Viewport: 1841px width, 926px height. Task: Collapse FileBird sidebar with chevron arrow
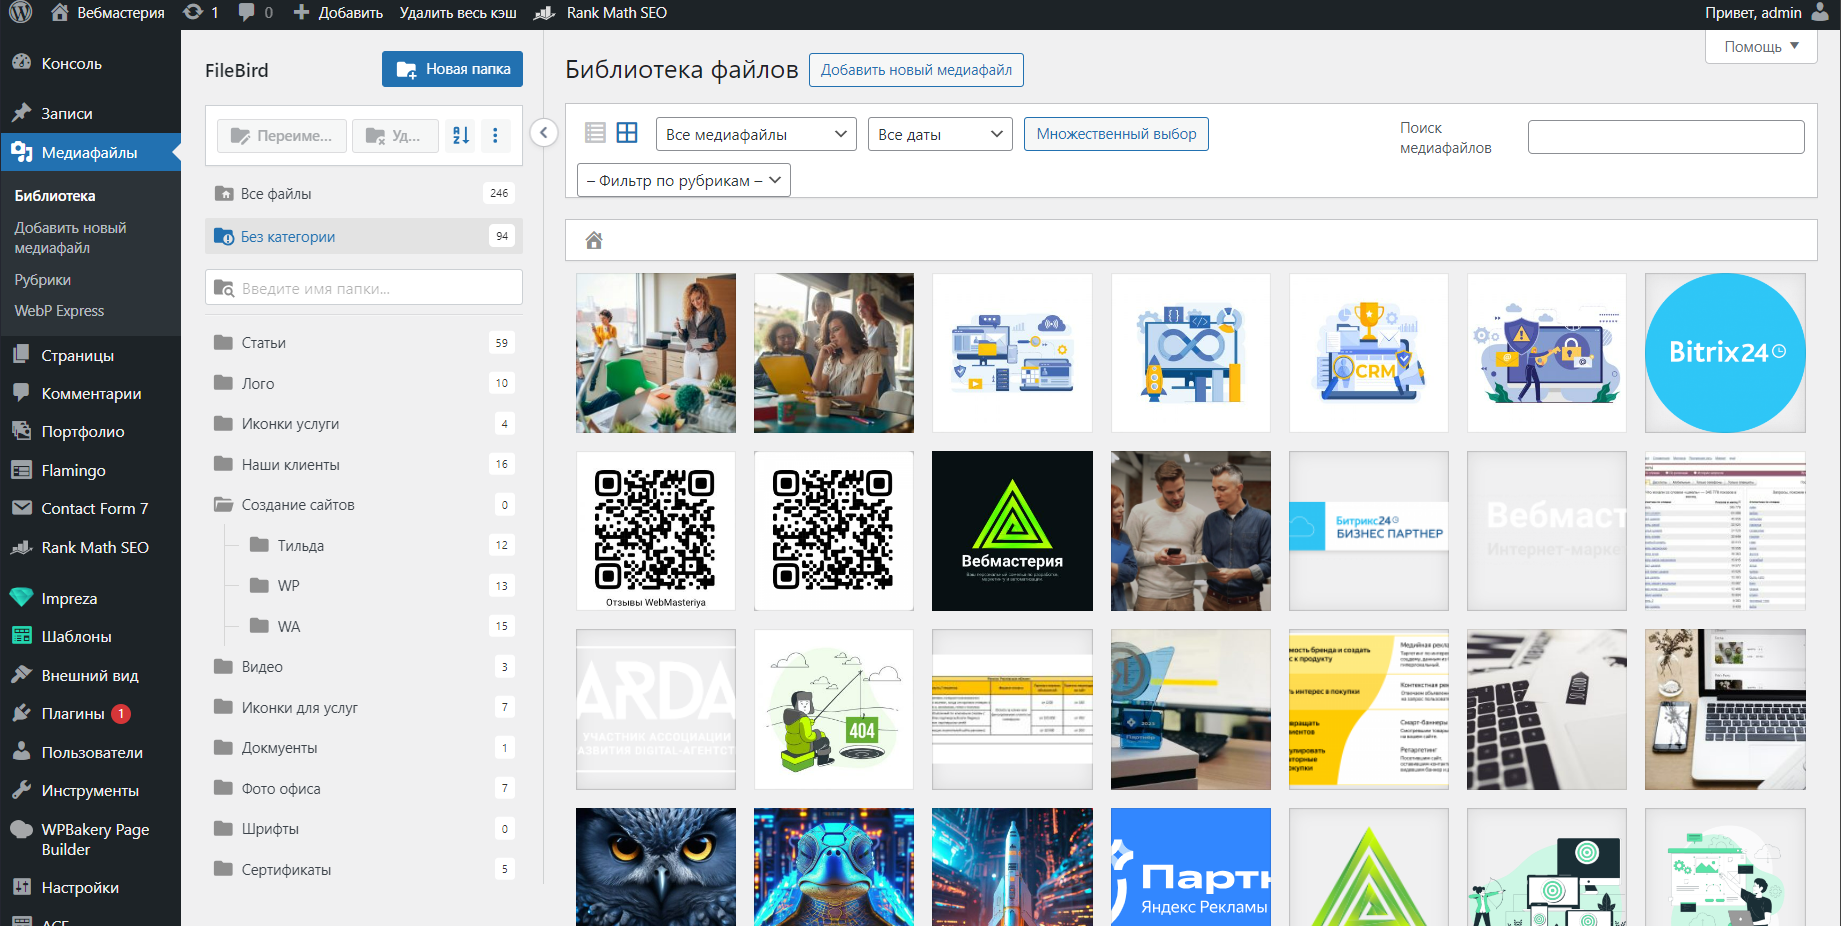[544, 132]
